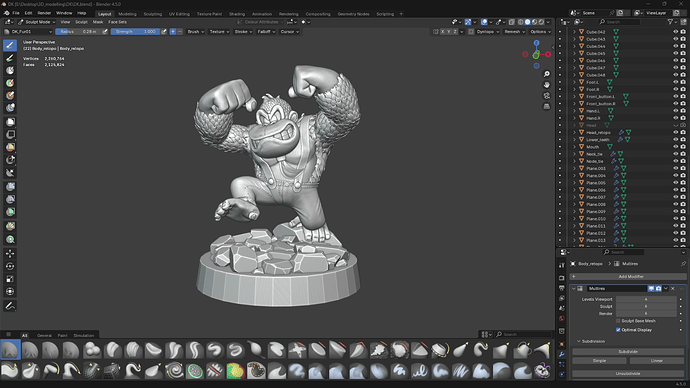Pick the spiral brush in second asset row
The height and width of the screenshot is (388, 690).
point(174,370)
